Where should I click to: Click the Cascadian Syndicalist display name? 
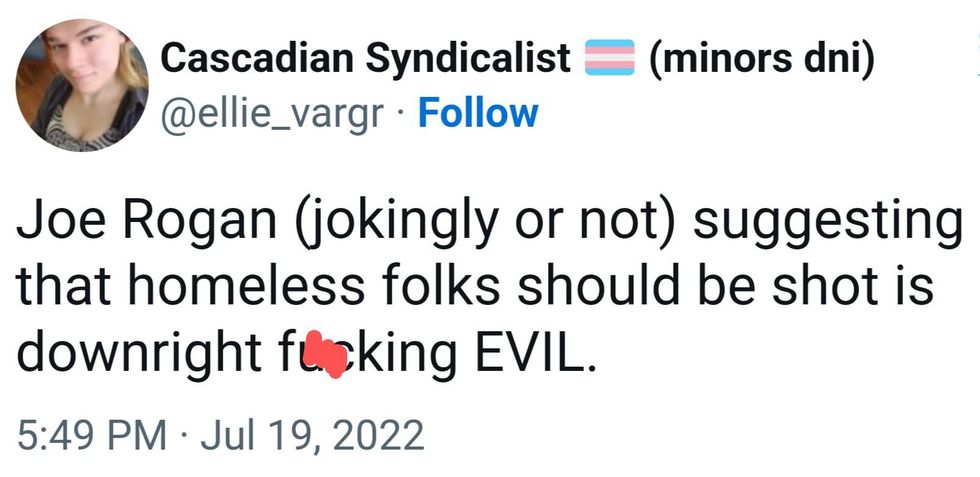pyautogui.click(x=365, y=60)
